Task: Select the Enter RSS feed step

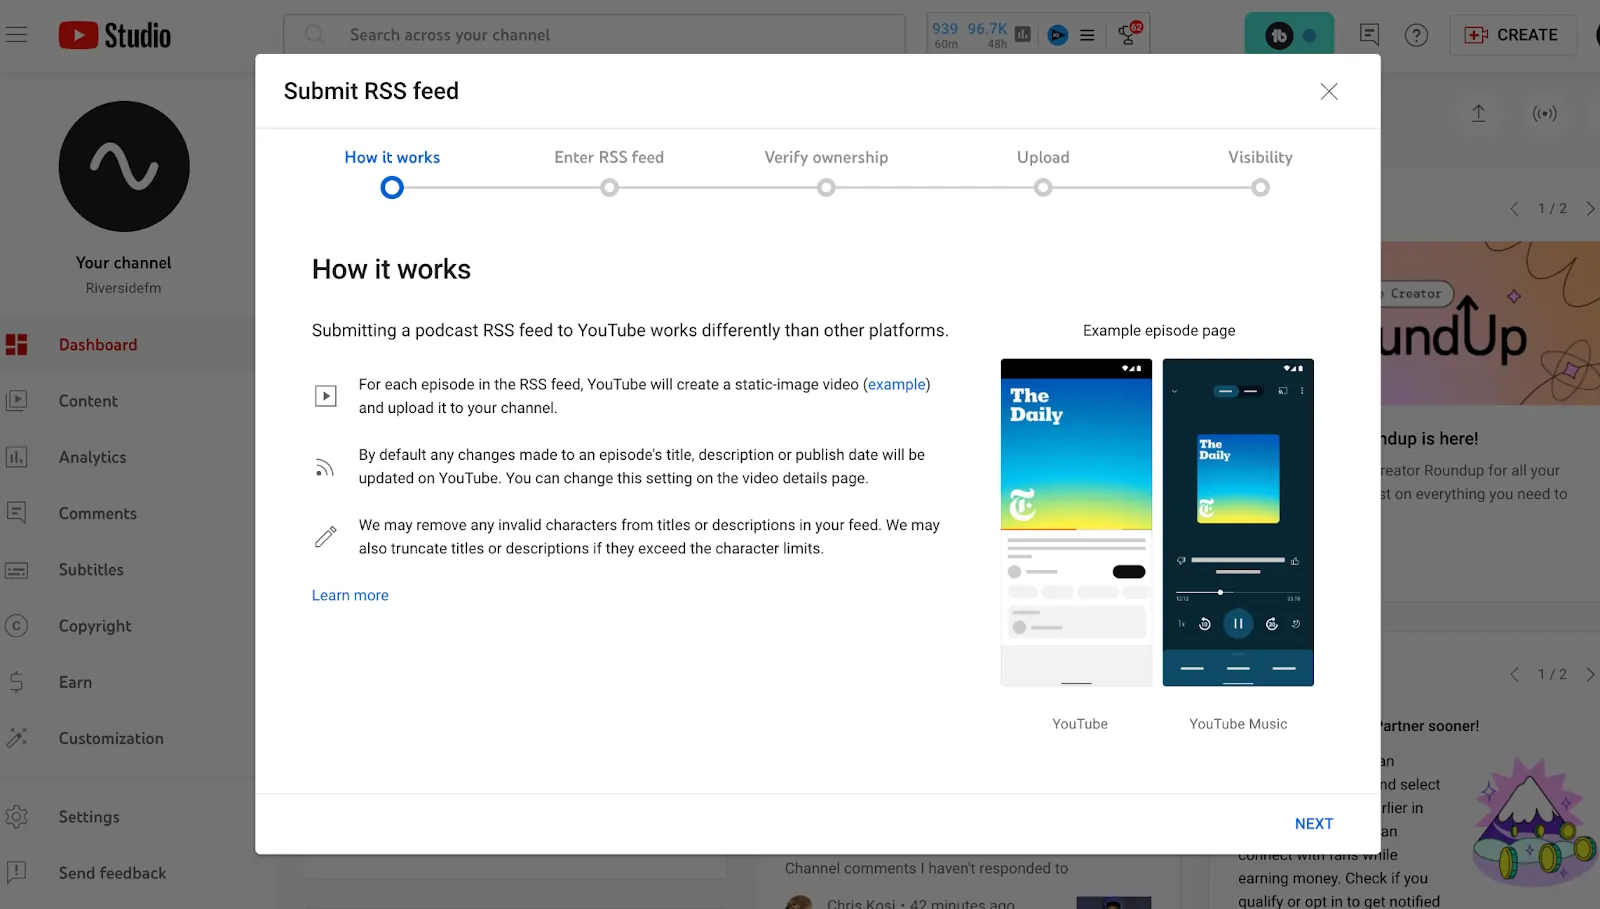Action: click(x=609, y=171)
